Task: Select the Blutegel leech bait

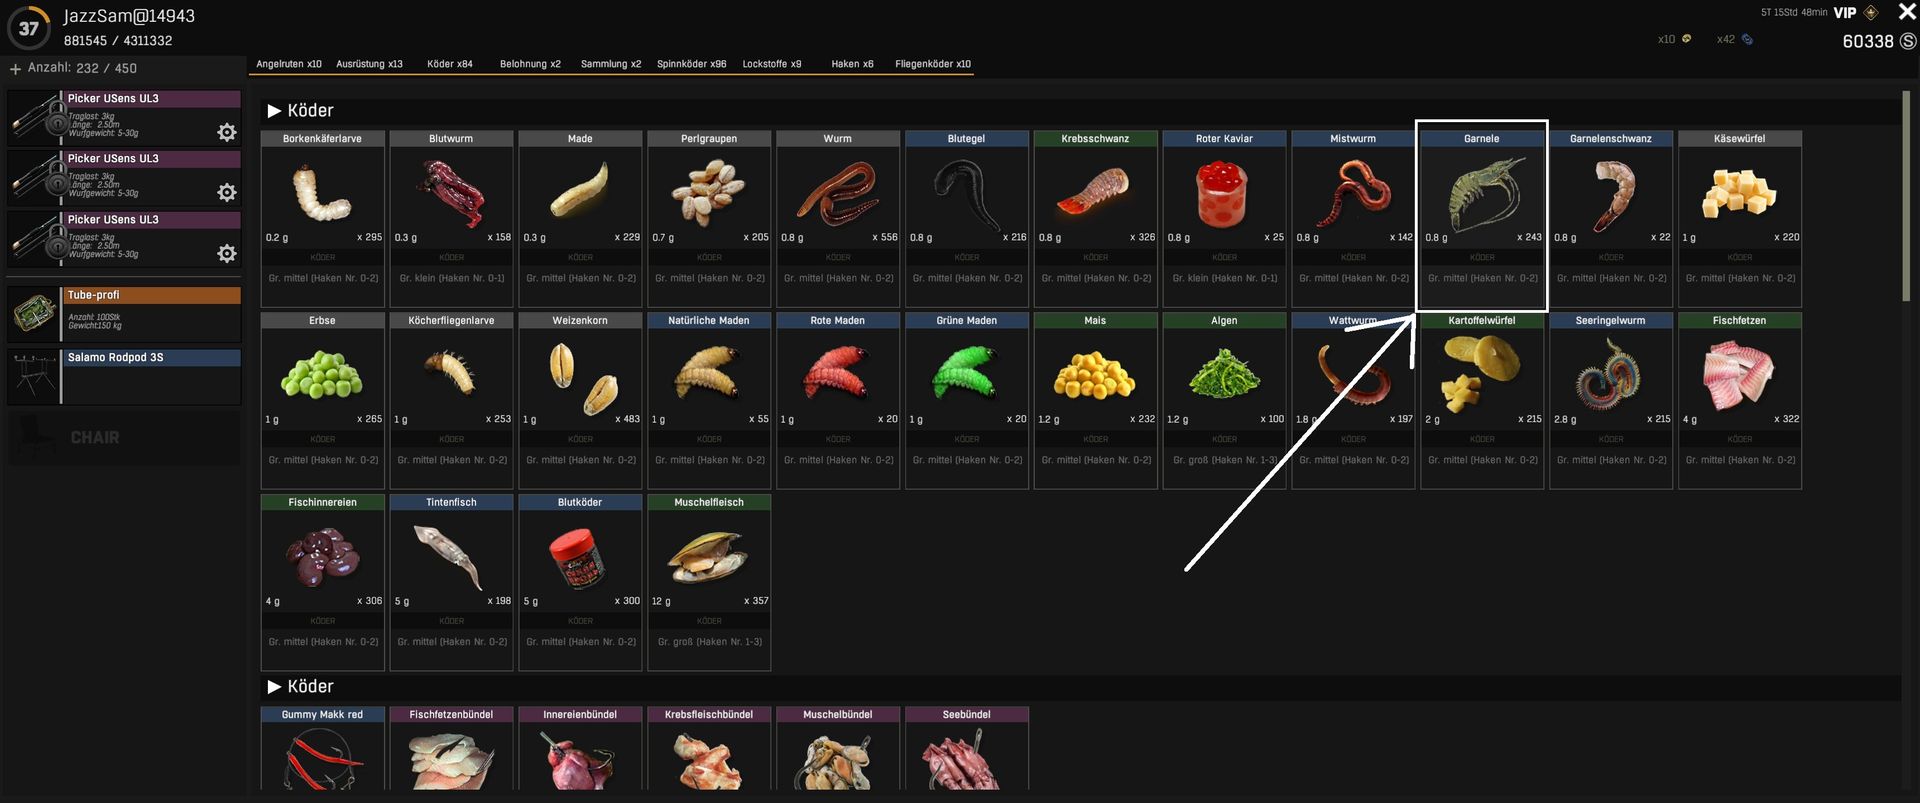Action: pos(966,218)
